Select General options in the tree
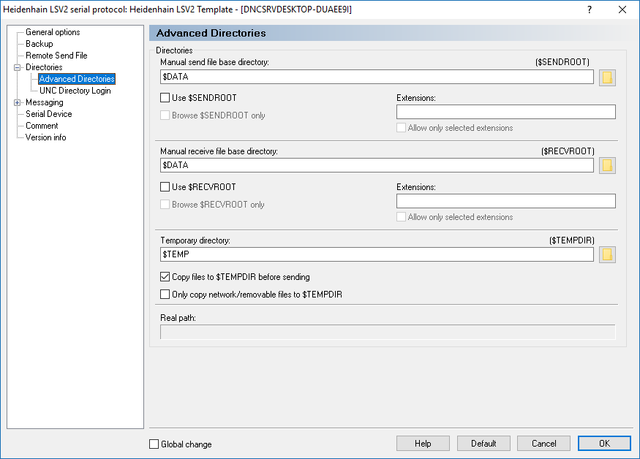This screenshot has height=459, width=640. 53,32
